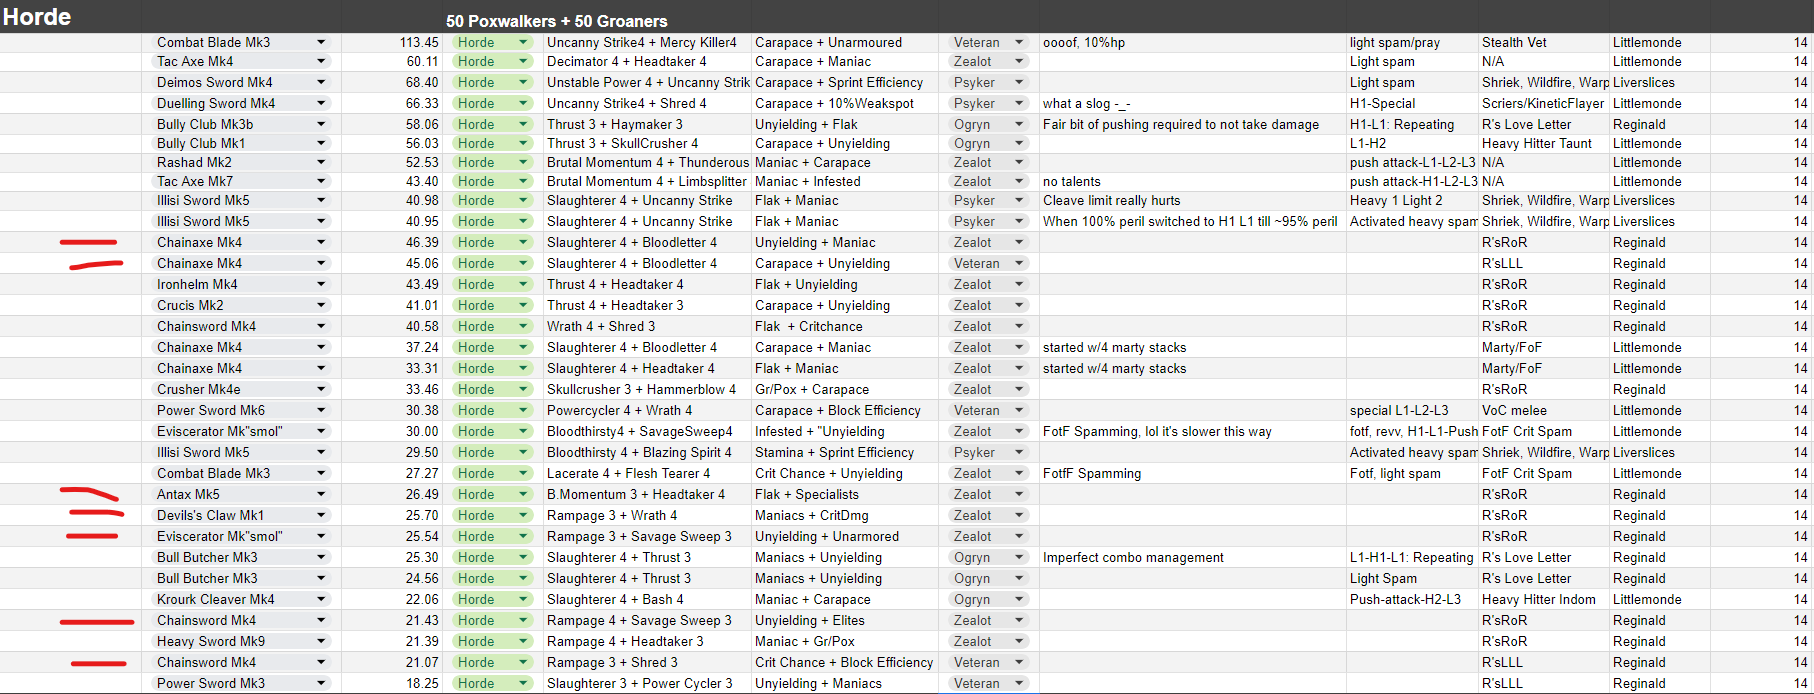
Task: Expand the Duelling Sword Mk4 weapon dropdown arrow
Action: coord(321,104)
